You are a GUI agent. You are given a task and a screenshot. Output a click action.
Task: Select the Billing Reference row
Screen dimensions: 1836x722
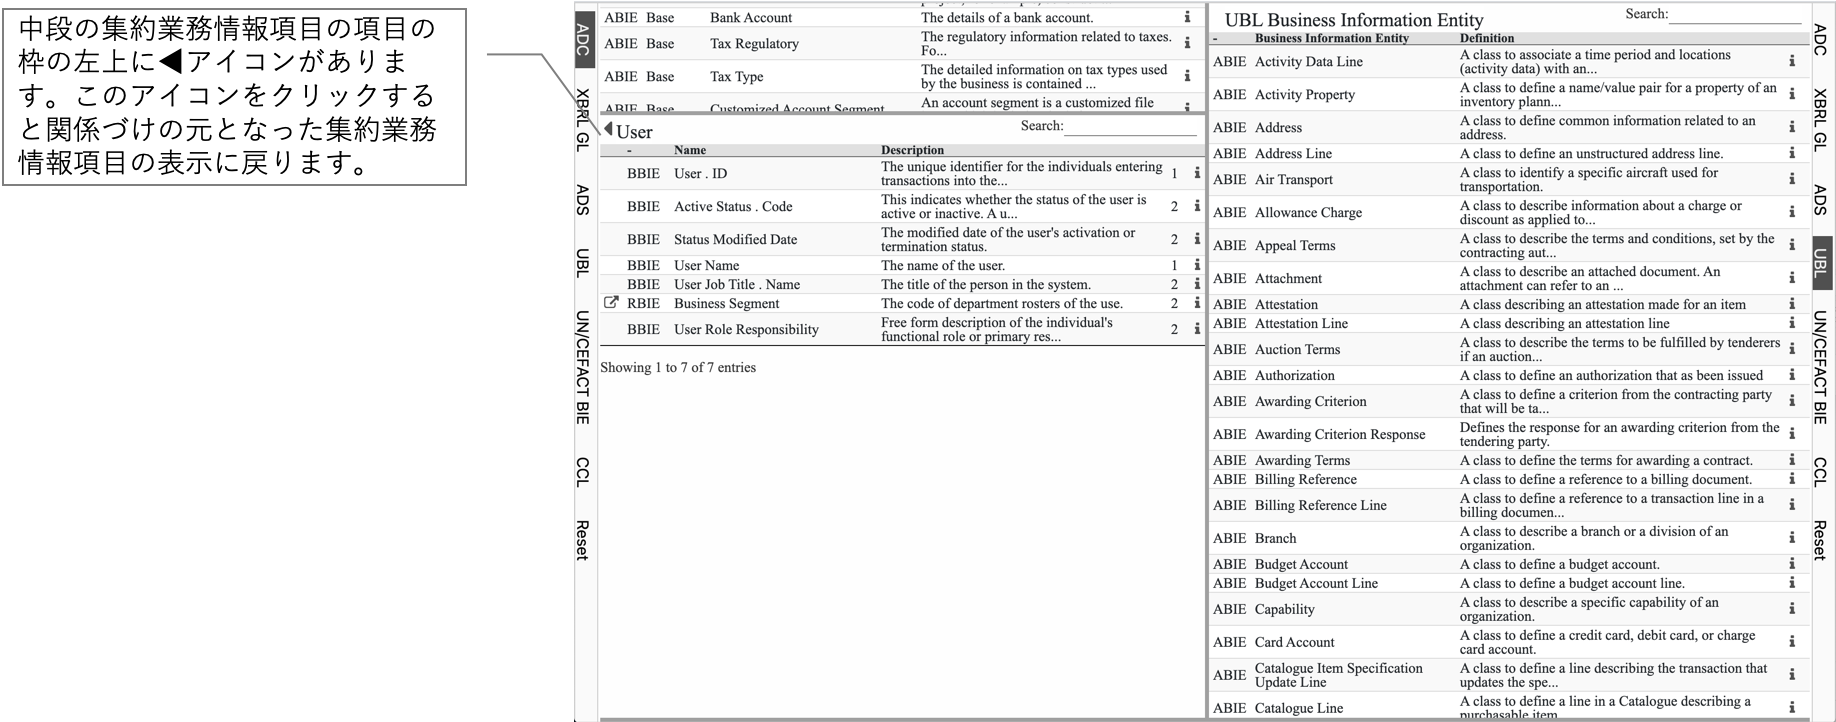tap(1507, 479)
